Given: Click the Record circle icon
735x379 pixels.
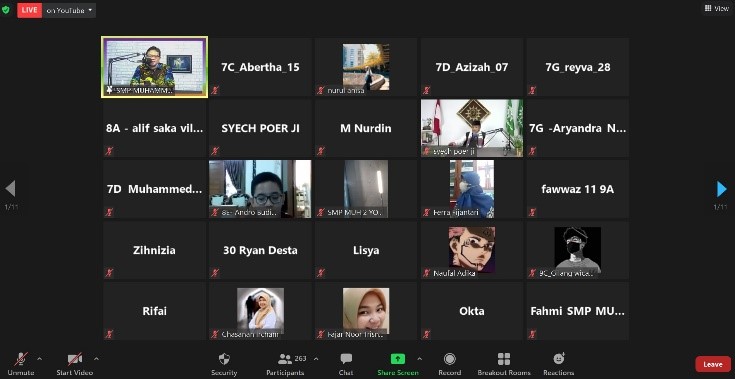Looking at the screenshot, I should coord(450,359).
